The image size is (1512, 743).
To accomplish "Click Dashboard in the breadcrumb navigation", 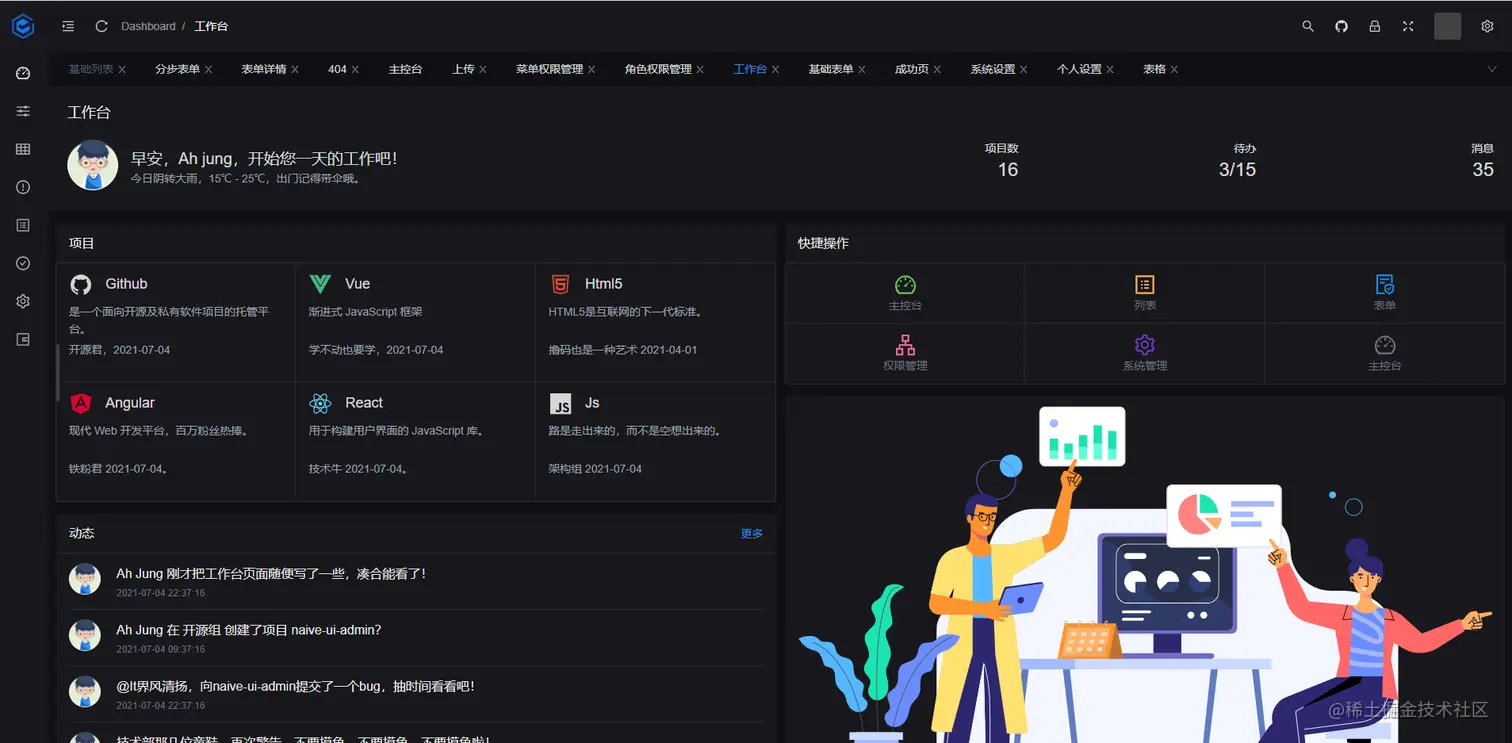I will coord(147,26).
